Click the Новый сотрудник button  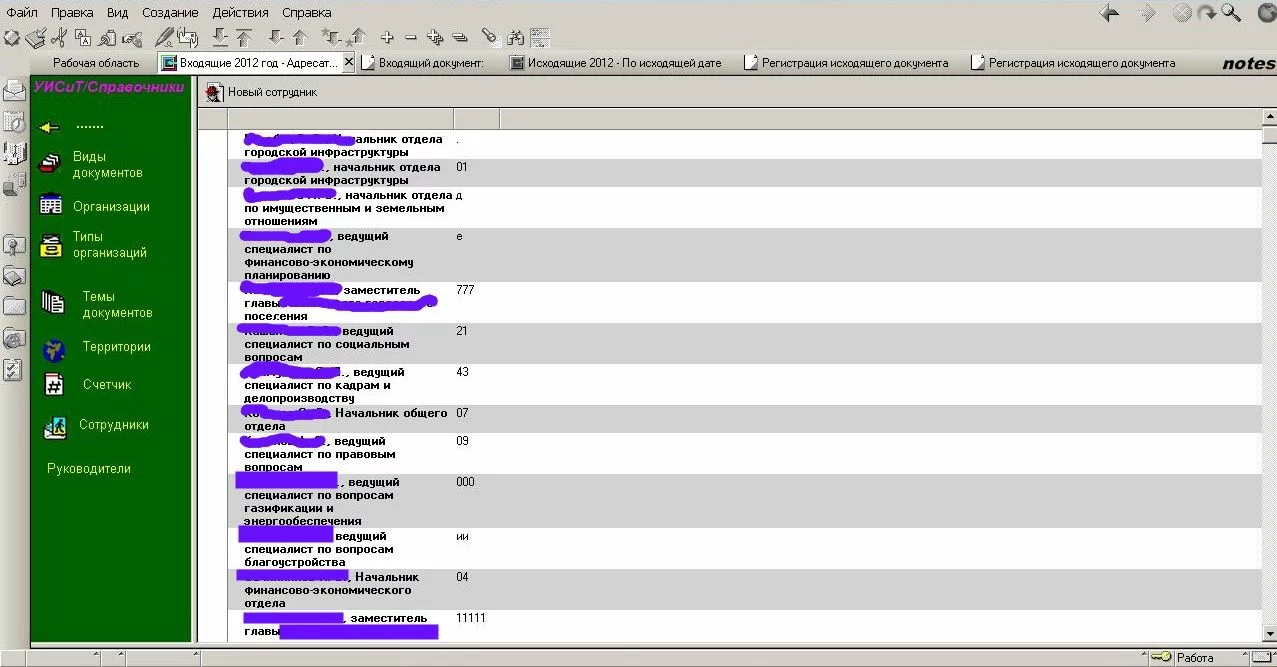click(x=261, y=92)
